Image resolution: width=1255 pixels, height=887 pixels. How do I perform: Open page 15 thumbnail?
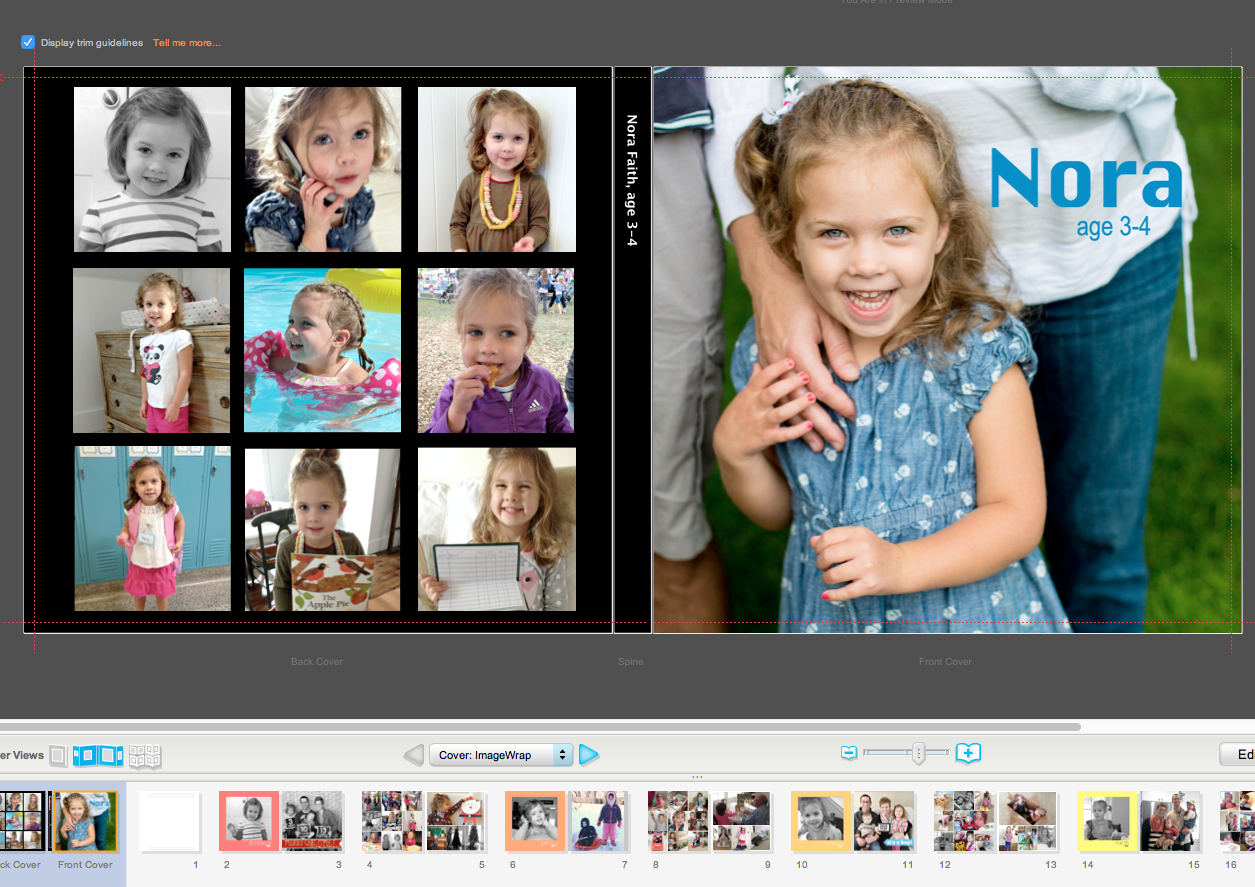1171,822
